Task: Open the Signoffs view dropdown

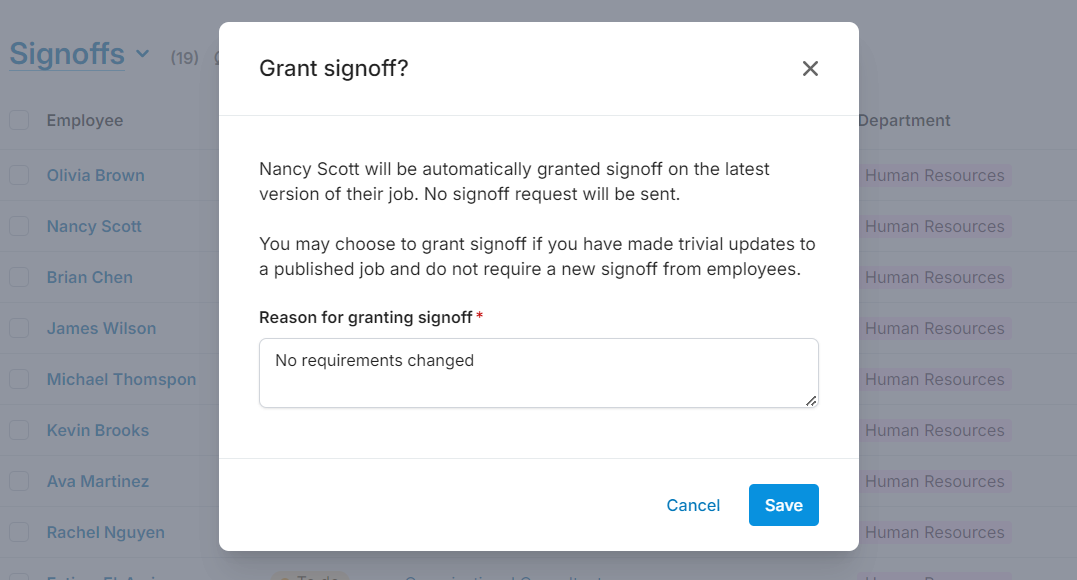Action: [x=142, y=54]
